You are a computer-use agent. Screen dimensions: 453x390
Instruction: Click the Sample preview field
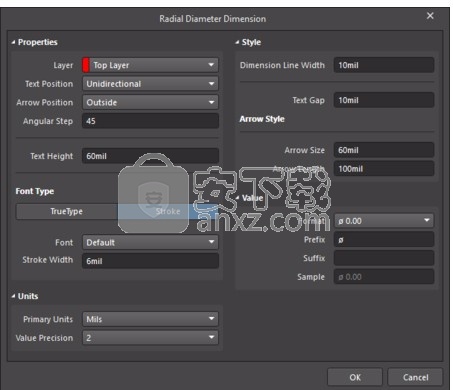384,277
